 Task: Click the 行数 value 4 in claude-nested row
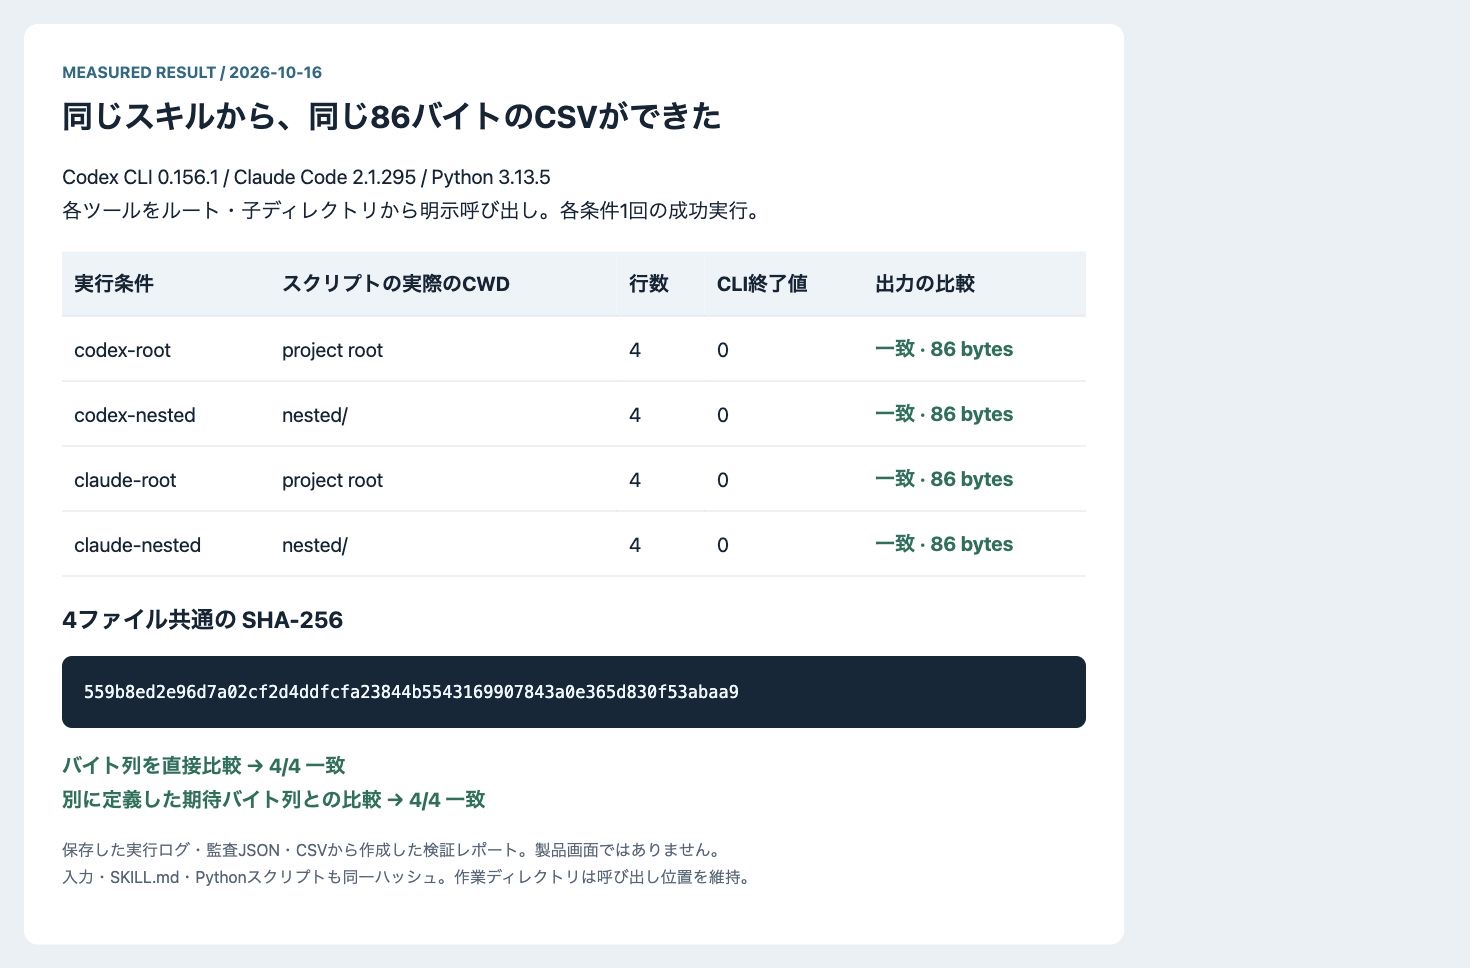click(x=635, y=545)
